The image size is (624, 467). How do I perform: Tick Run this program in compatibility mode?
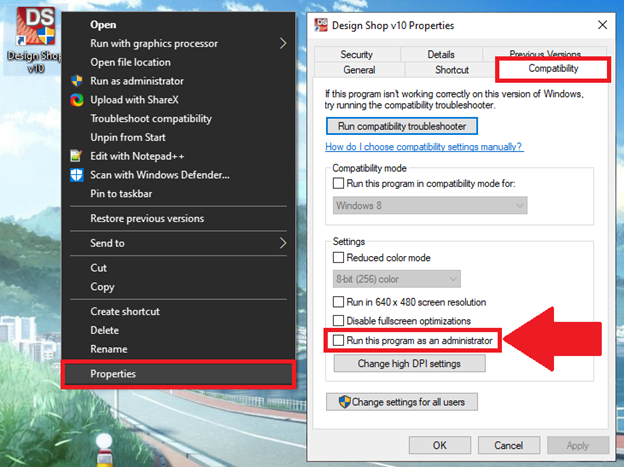click(x=339, y=183)
